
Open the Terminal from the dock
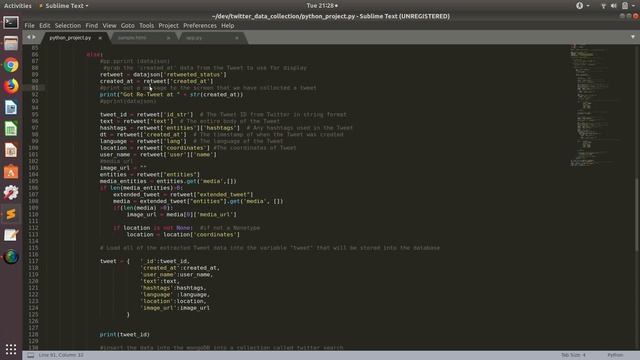click(11, 22)
